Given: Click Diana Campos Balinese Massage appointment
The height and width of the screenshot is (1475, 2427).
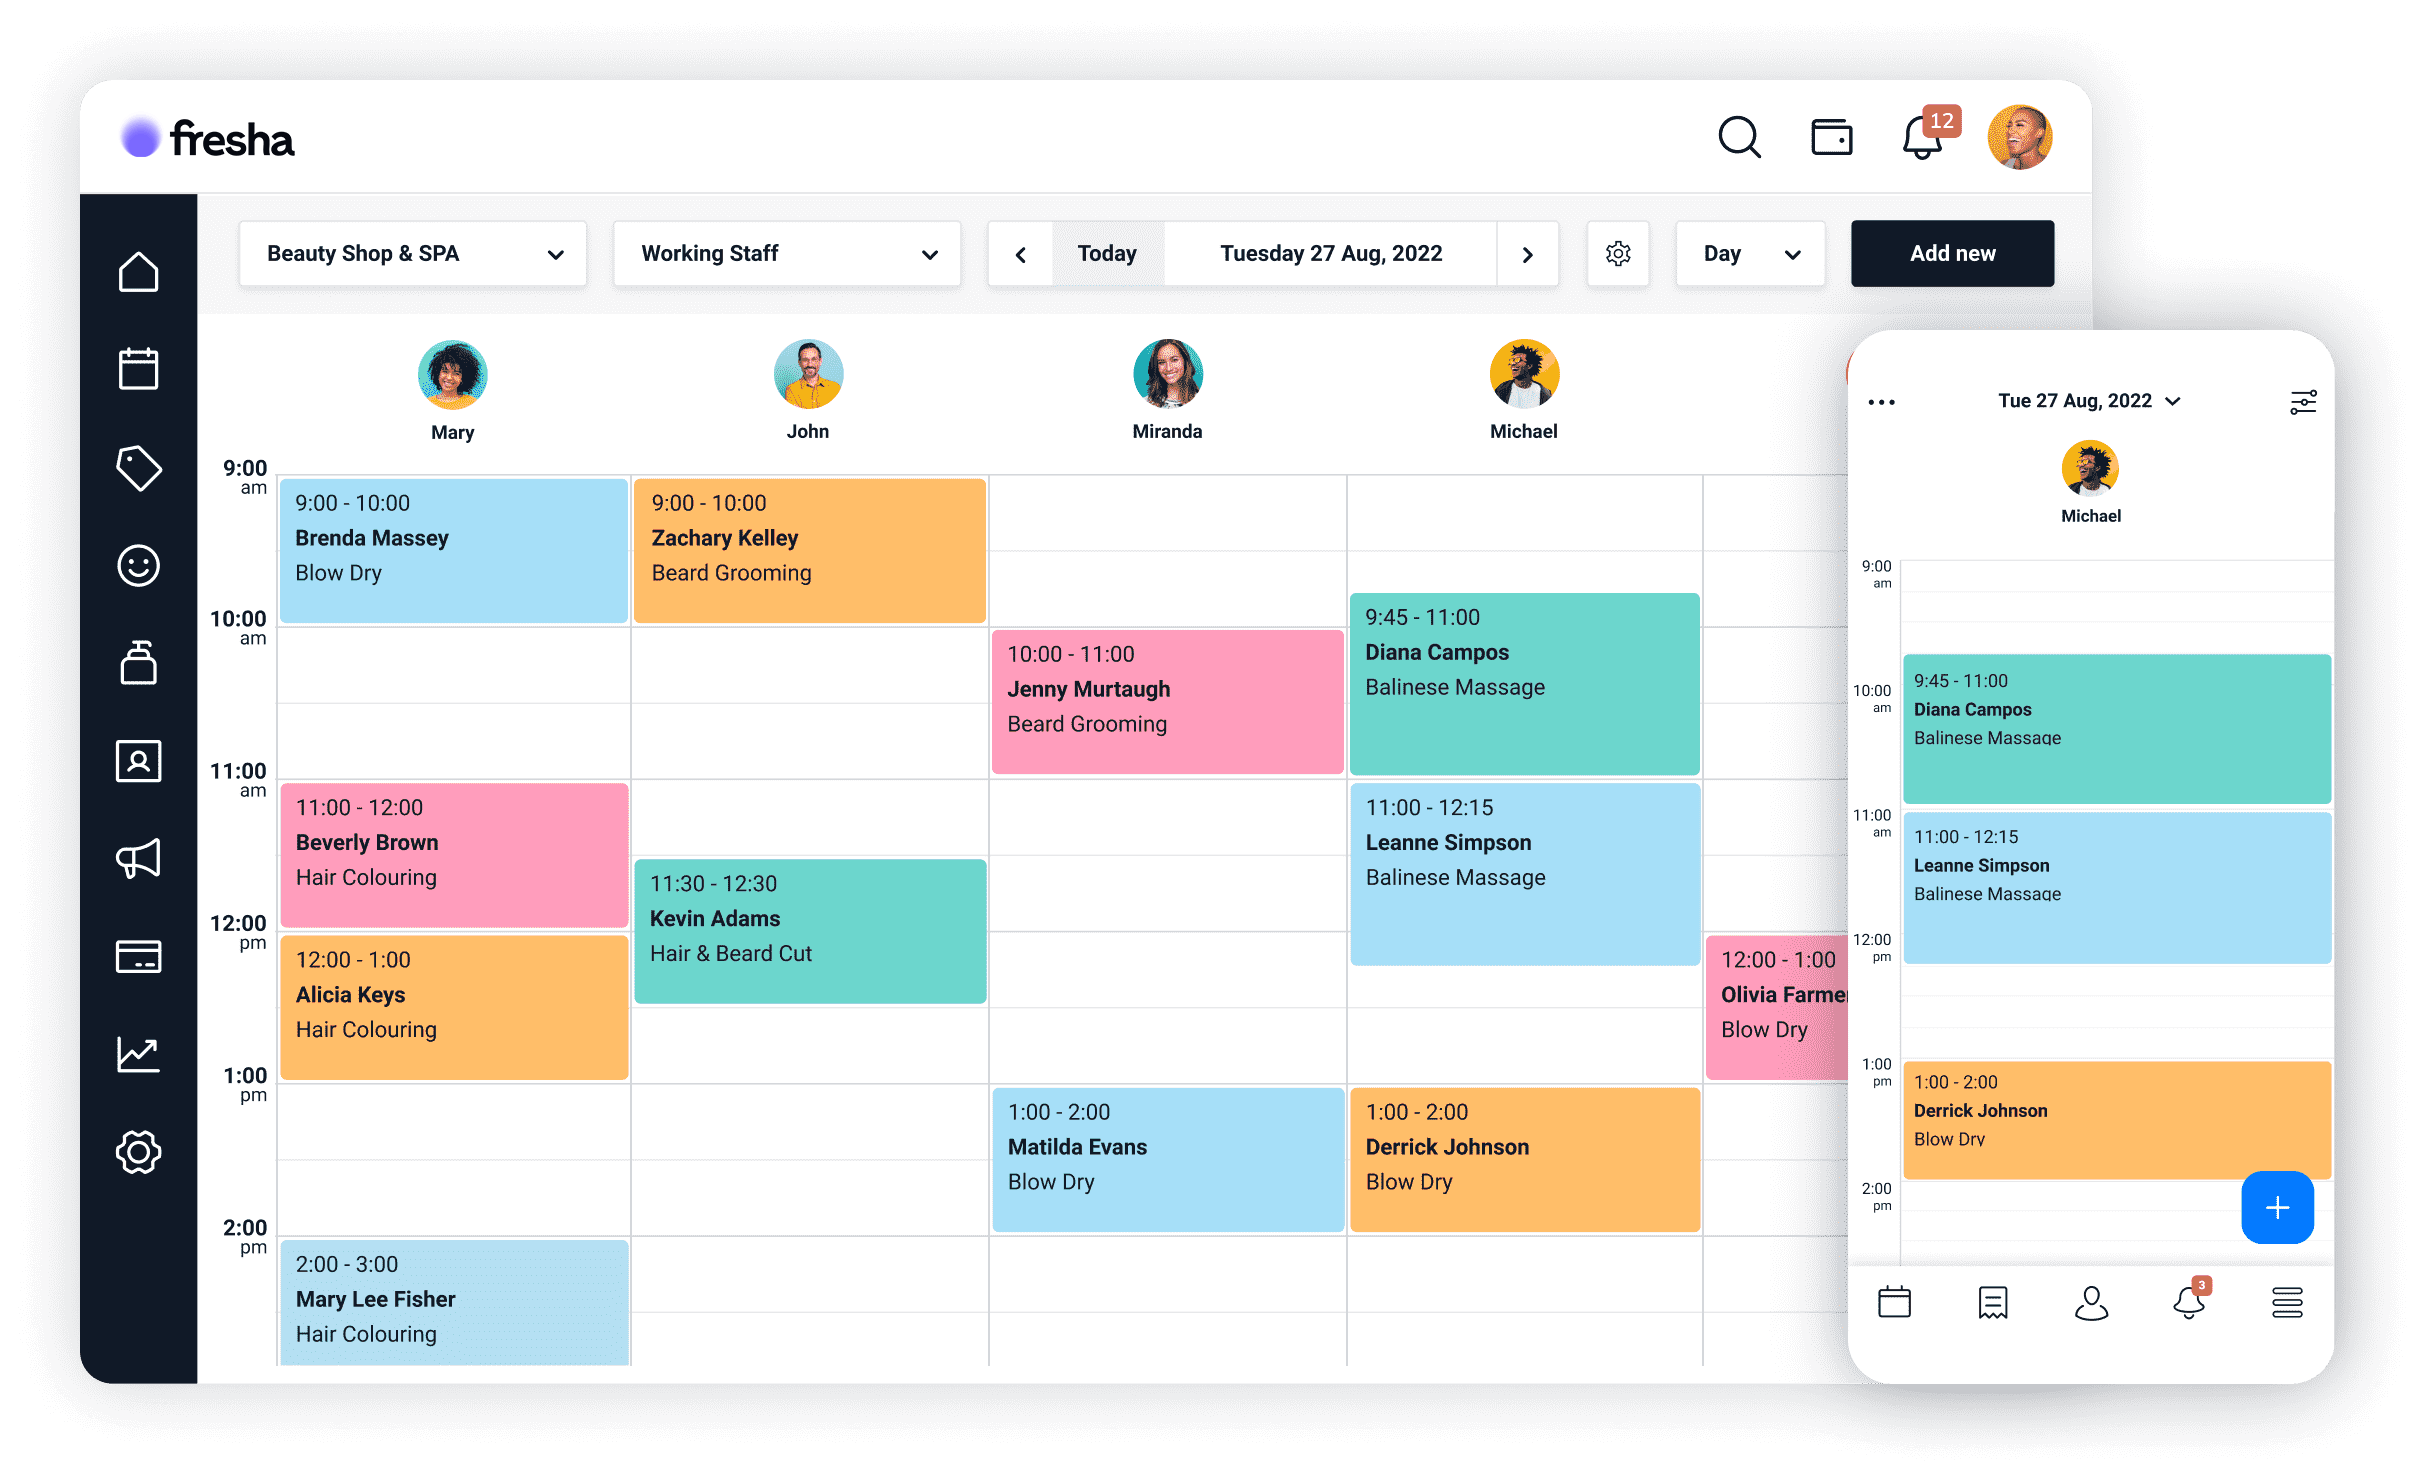Looking at the screenshot, I should [x=1522, y=685].
